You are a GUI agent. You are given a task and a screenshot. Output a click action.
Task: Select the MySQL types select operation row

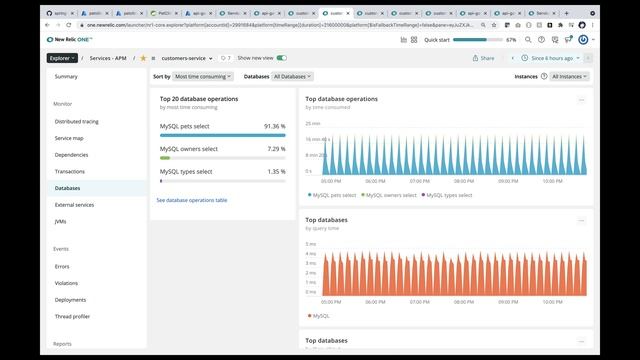pos(223,176)
